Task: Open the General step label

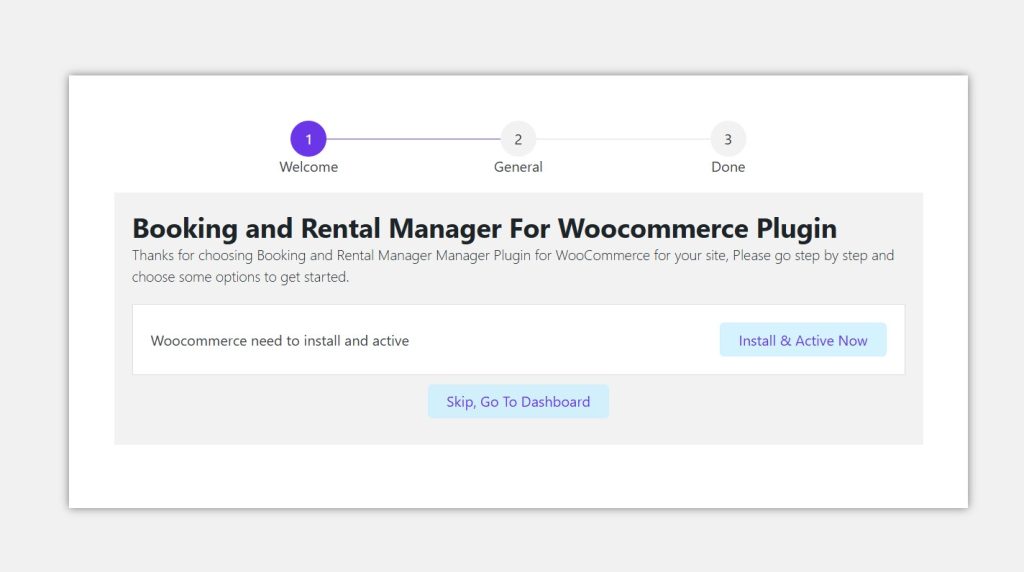Action: click(518, 167)
